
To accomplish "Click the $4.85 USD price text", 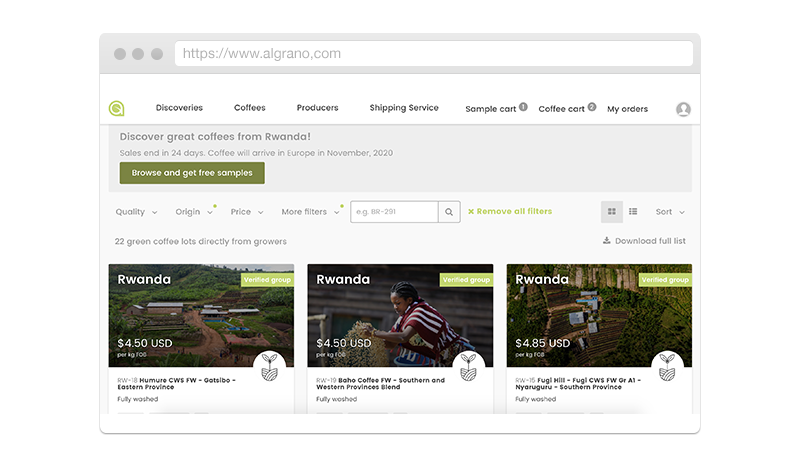I will pyautogui.click(x=542, y=343).
